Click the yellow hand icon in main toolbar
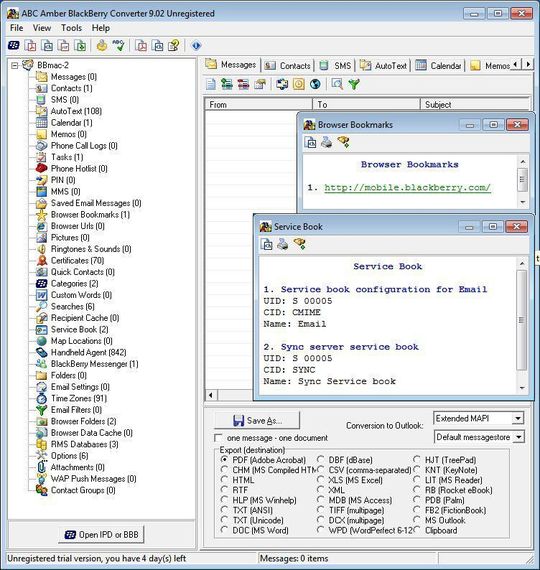This screenshot has width=540, height=570. click(102, 45)
